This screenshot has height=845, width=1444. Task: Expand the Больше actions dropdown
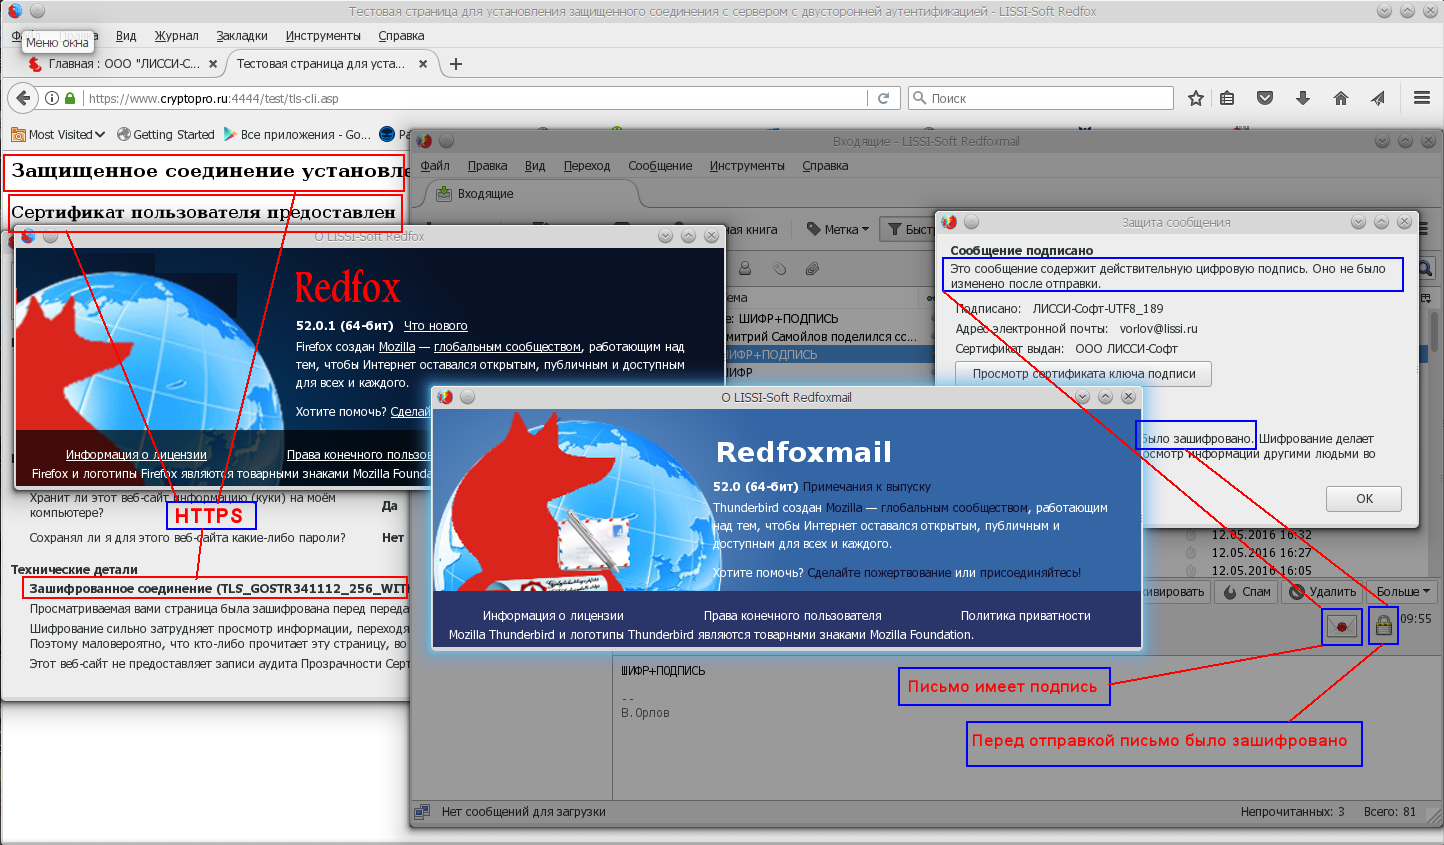(1403, 591)
